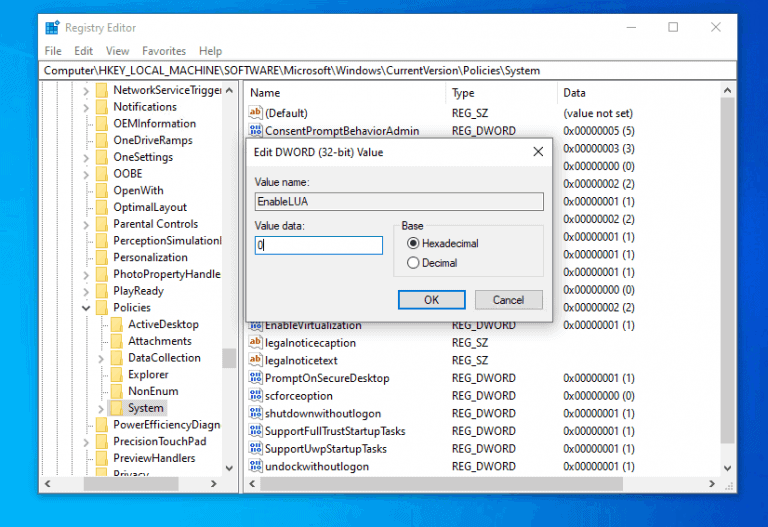Click the folder icon for Parental Controls

coord(101,224)
